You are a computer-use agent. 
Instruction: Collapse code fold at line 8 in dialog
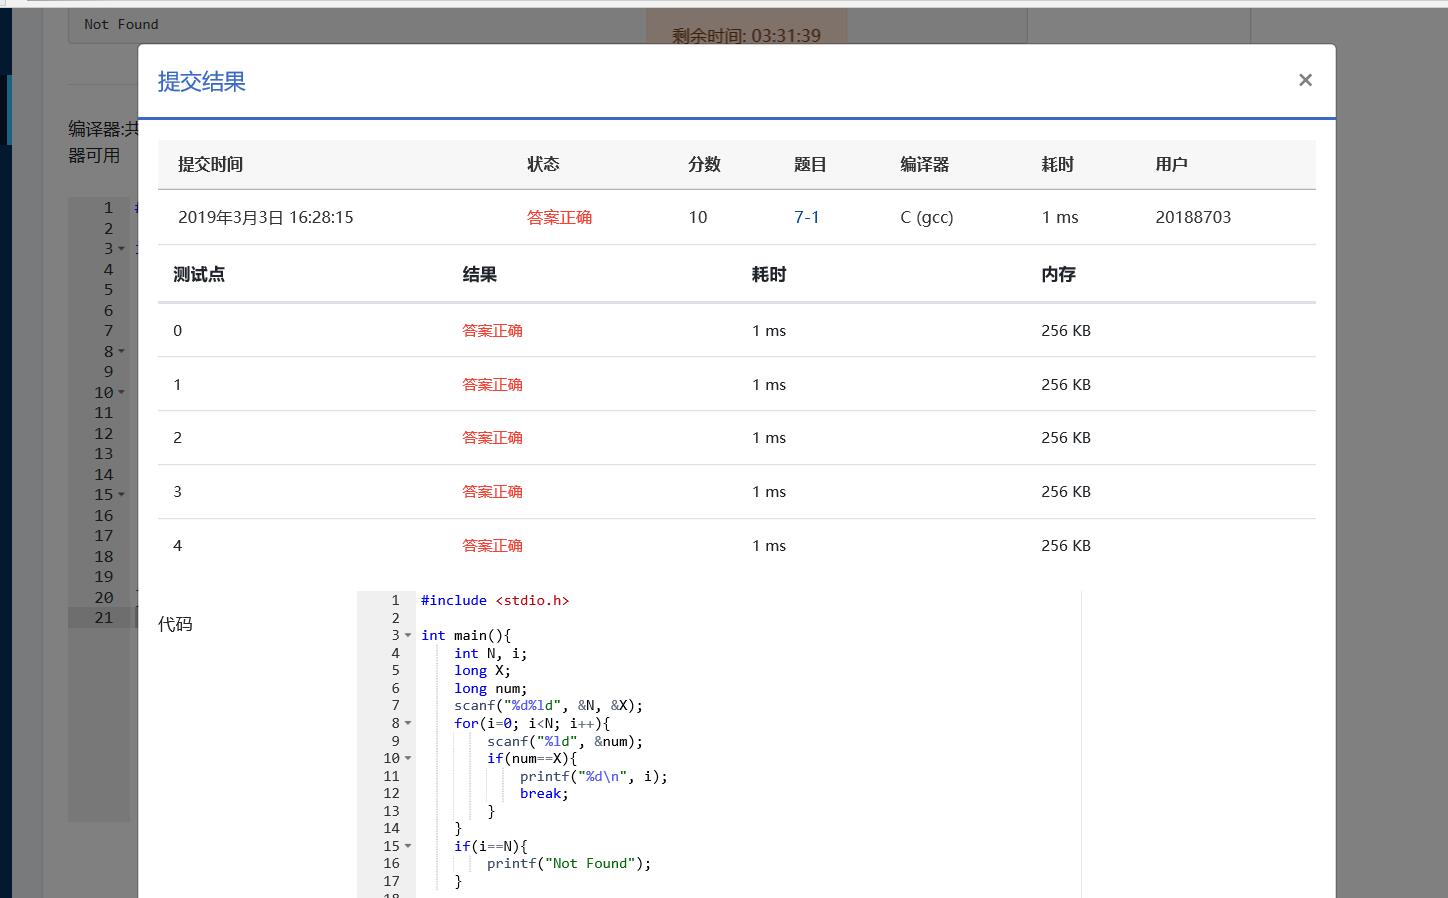click(408, 723)
